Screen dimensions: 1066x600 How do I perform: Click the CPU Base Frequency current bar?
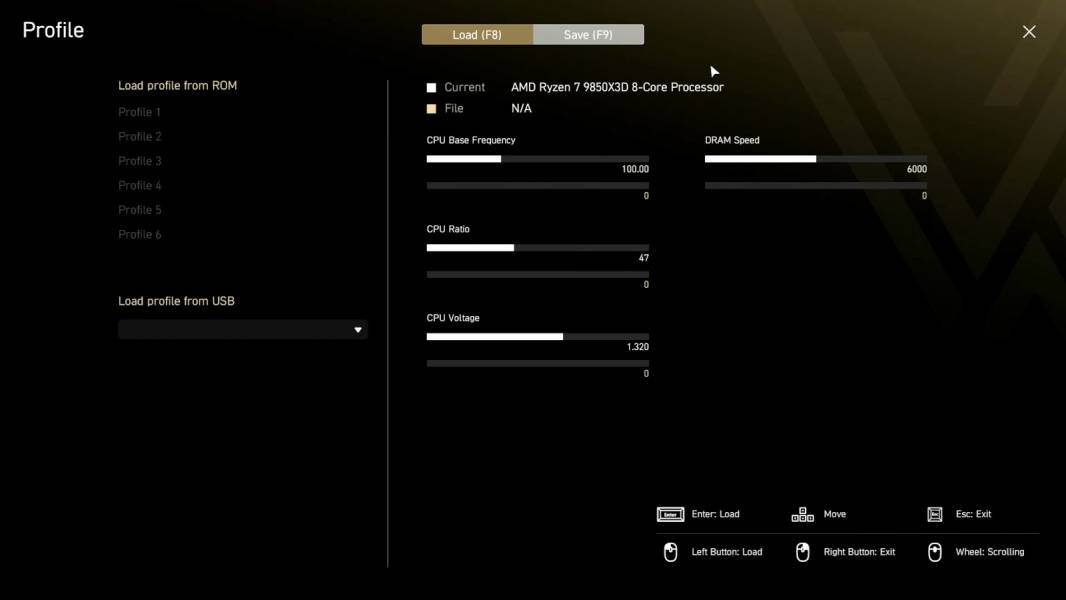[x=538, y=159]
